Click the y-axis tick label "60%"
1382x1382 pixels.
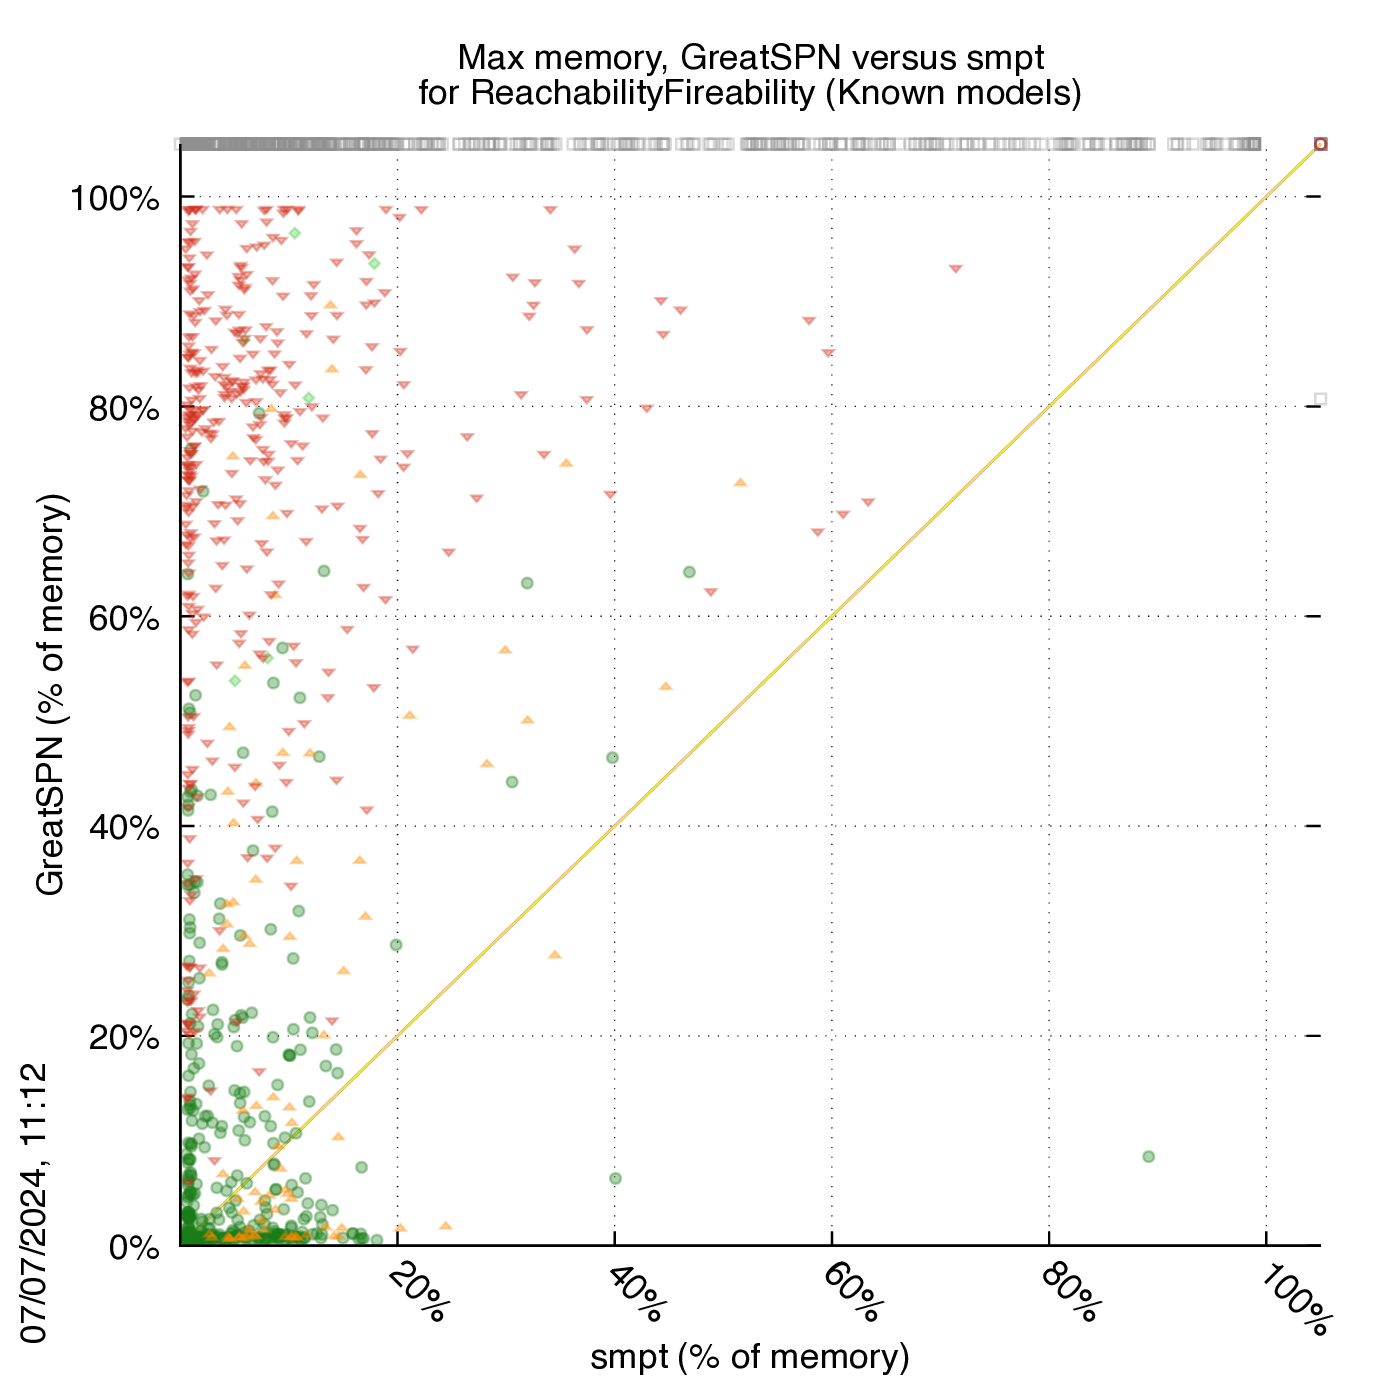(124, 619)
